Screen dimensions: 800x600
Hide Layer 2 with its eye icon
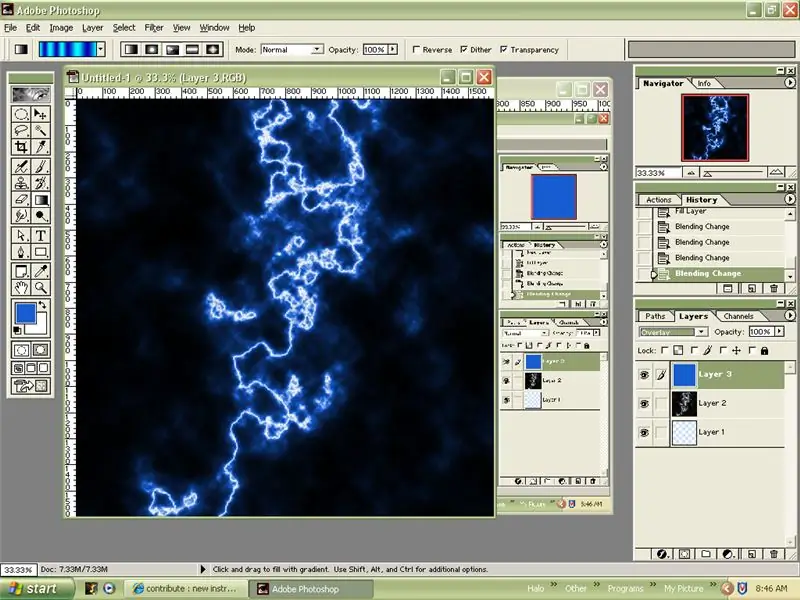click(x=644, y=404)
